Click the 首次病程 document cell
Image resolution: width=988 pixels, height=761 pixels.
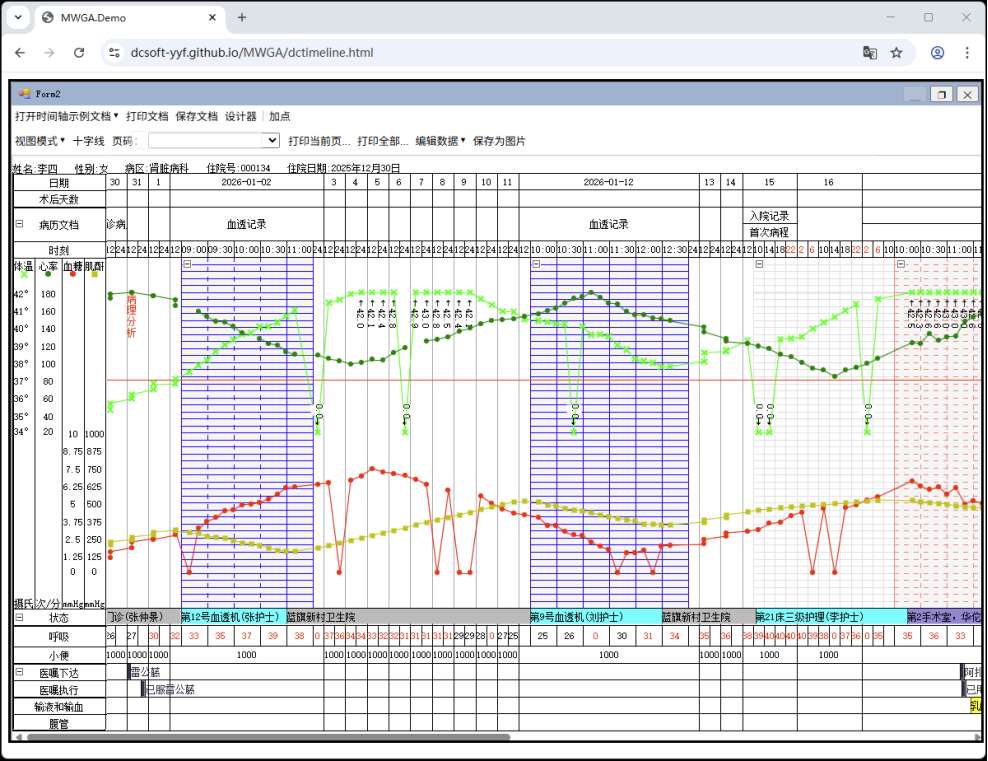click(x=769, y=232)
